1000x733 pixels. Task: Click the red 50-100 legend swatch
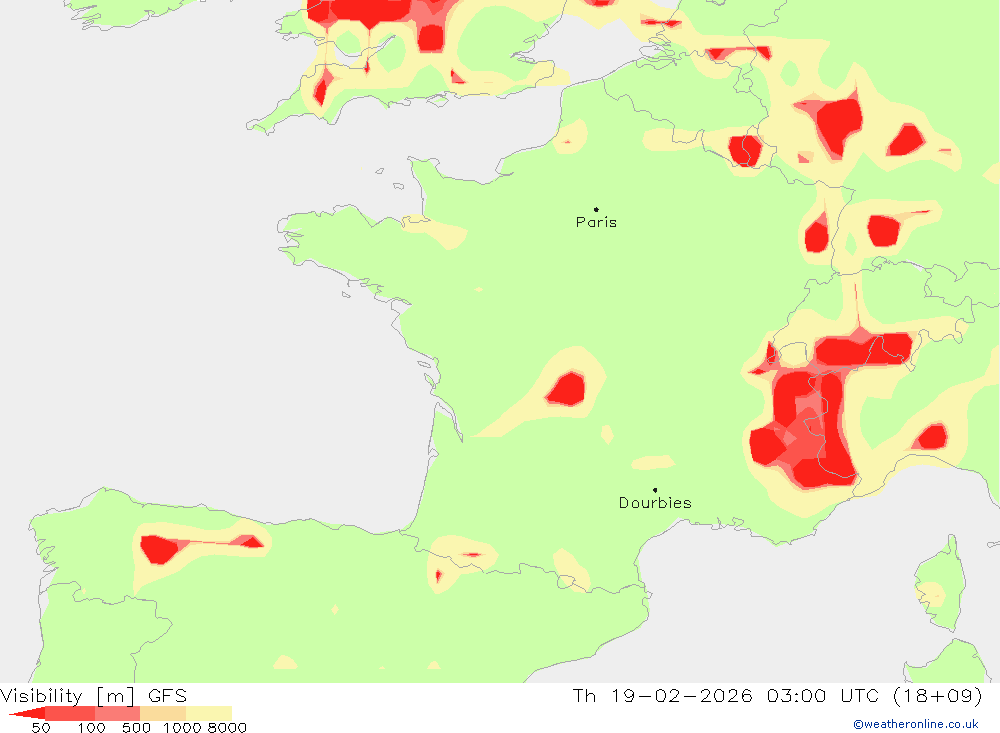tap(70, 713)
